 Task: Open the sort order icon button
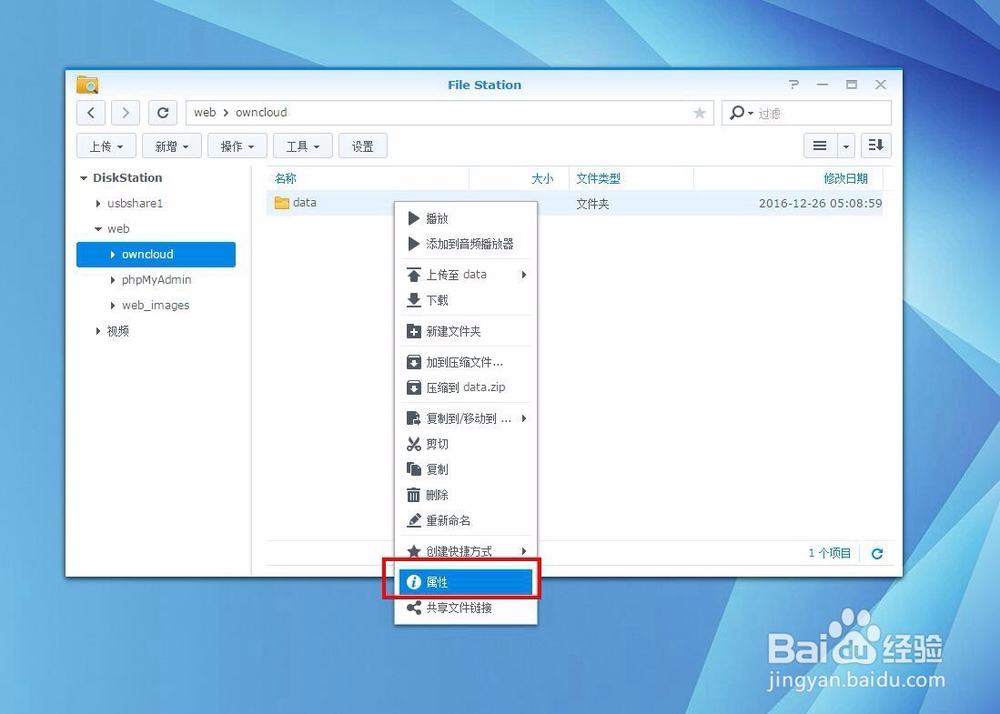[876, 146]
